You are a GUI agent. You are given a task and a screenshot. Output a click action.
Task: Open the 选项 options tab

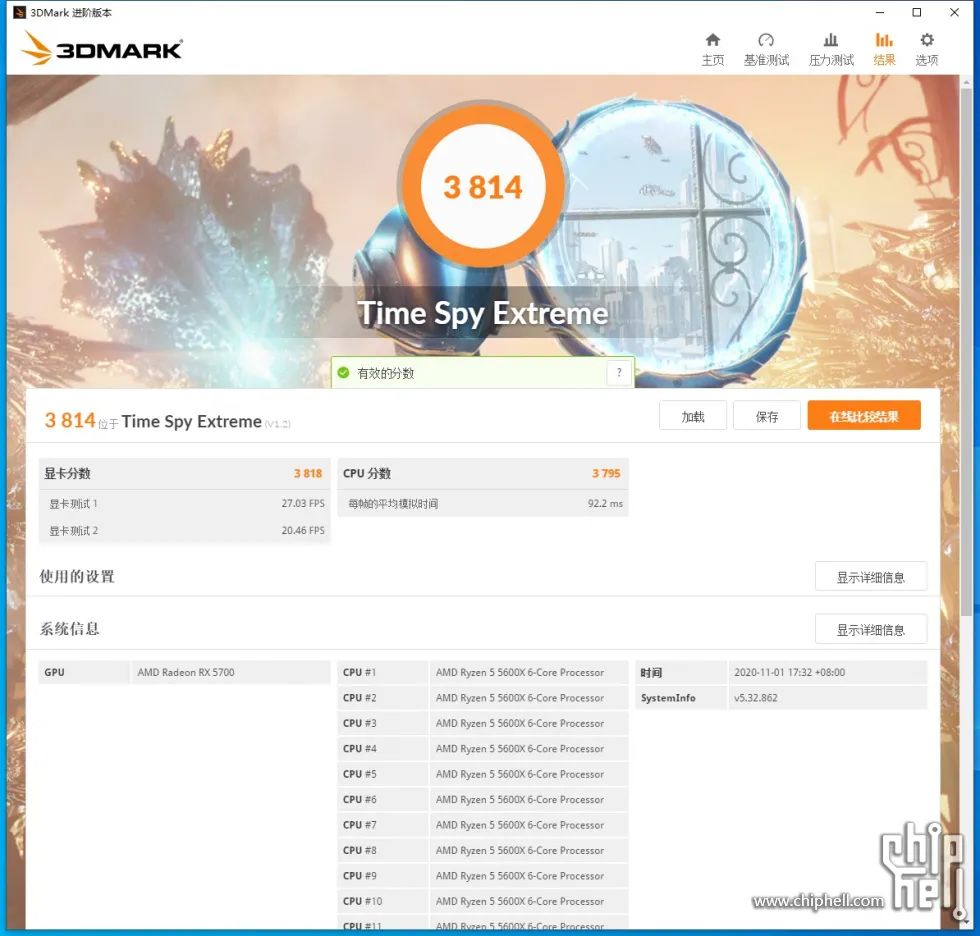click(927, 49)
